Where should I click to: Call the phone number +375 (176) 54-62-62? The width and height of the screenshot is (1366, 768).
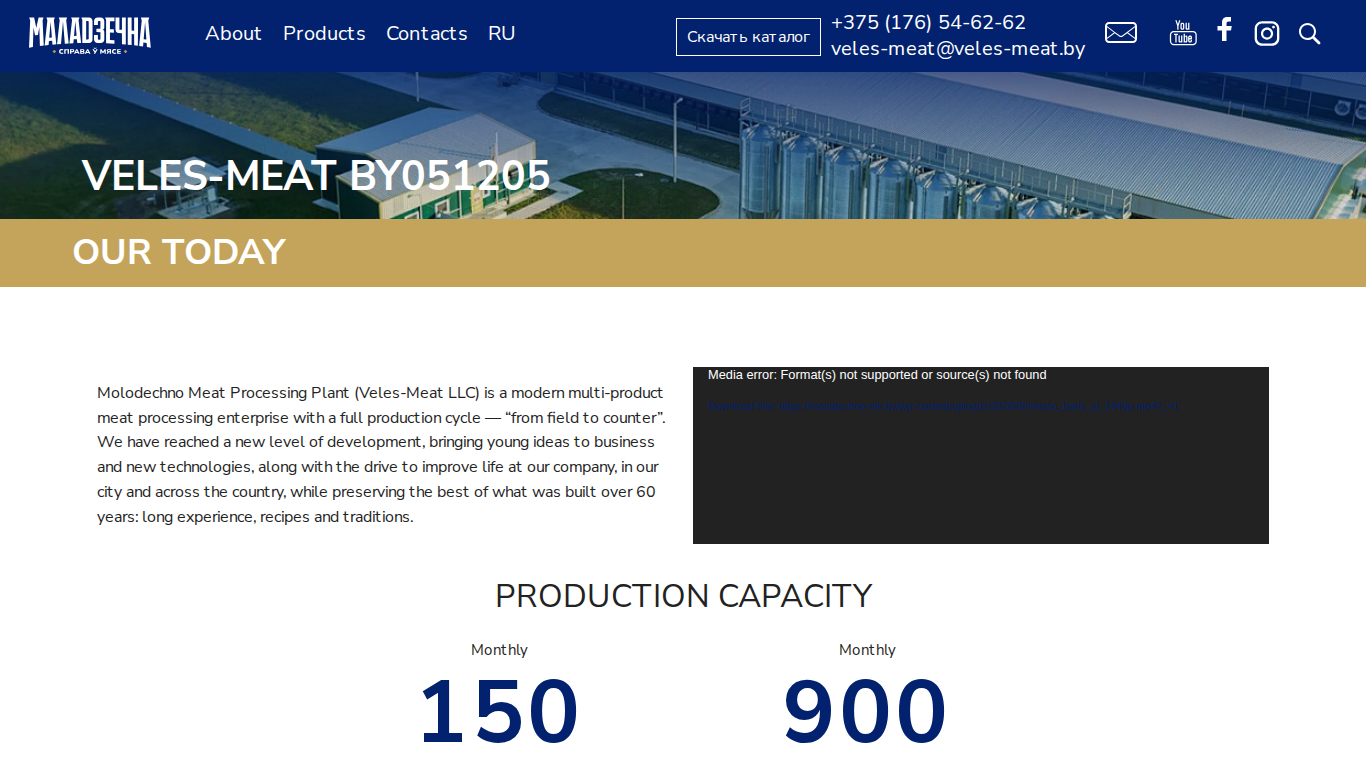click(928, 22)
